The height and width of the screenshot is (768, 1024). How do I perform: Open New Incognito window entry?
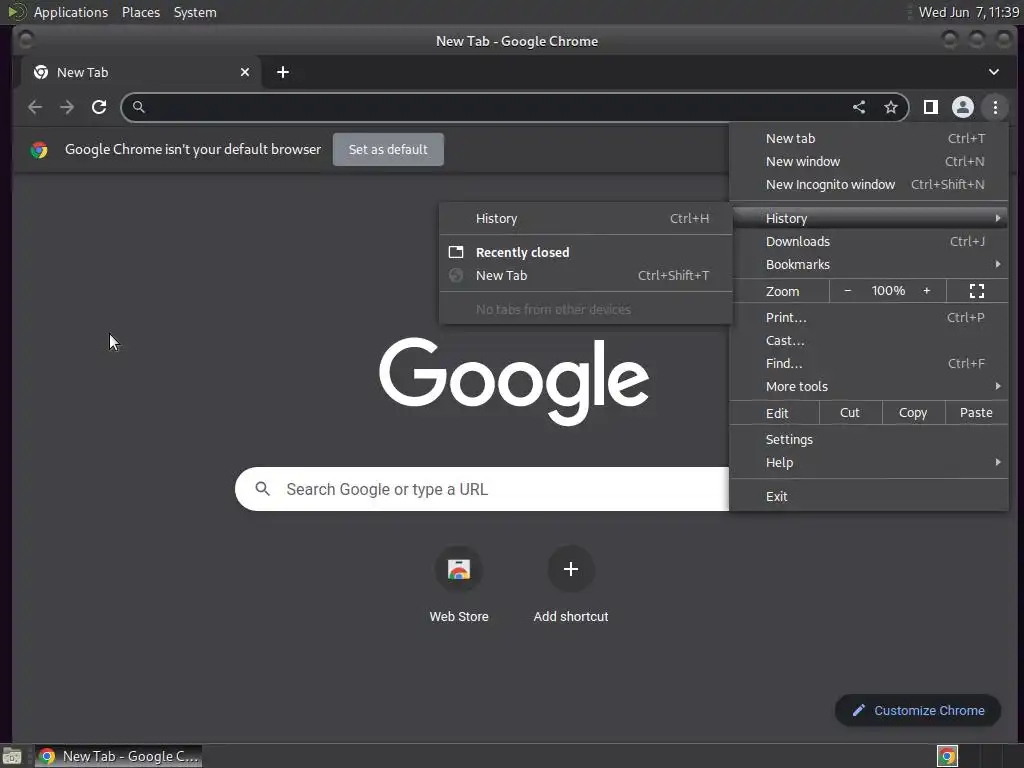869,184
